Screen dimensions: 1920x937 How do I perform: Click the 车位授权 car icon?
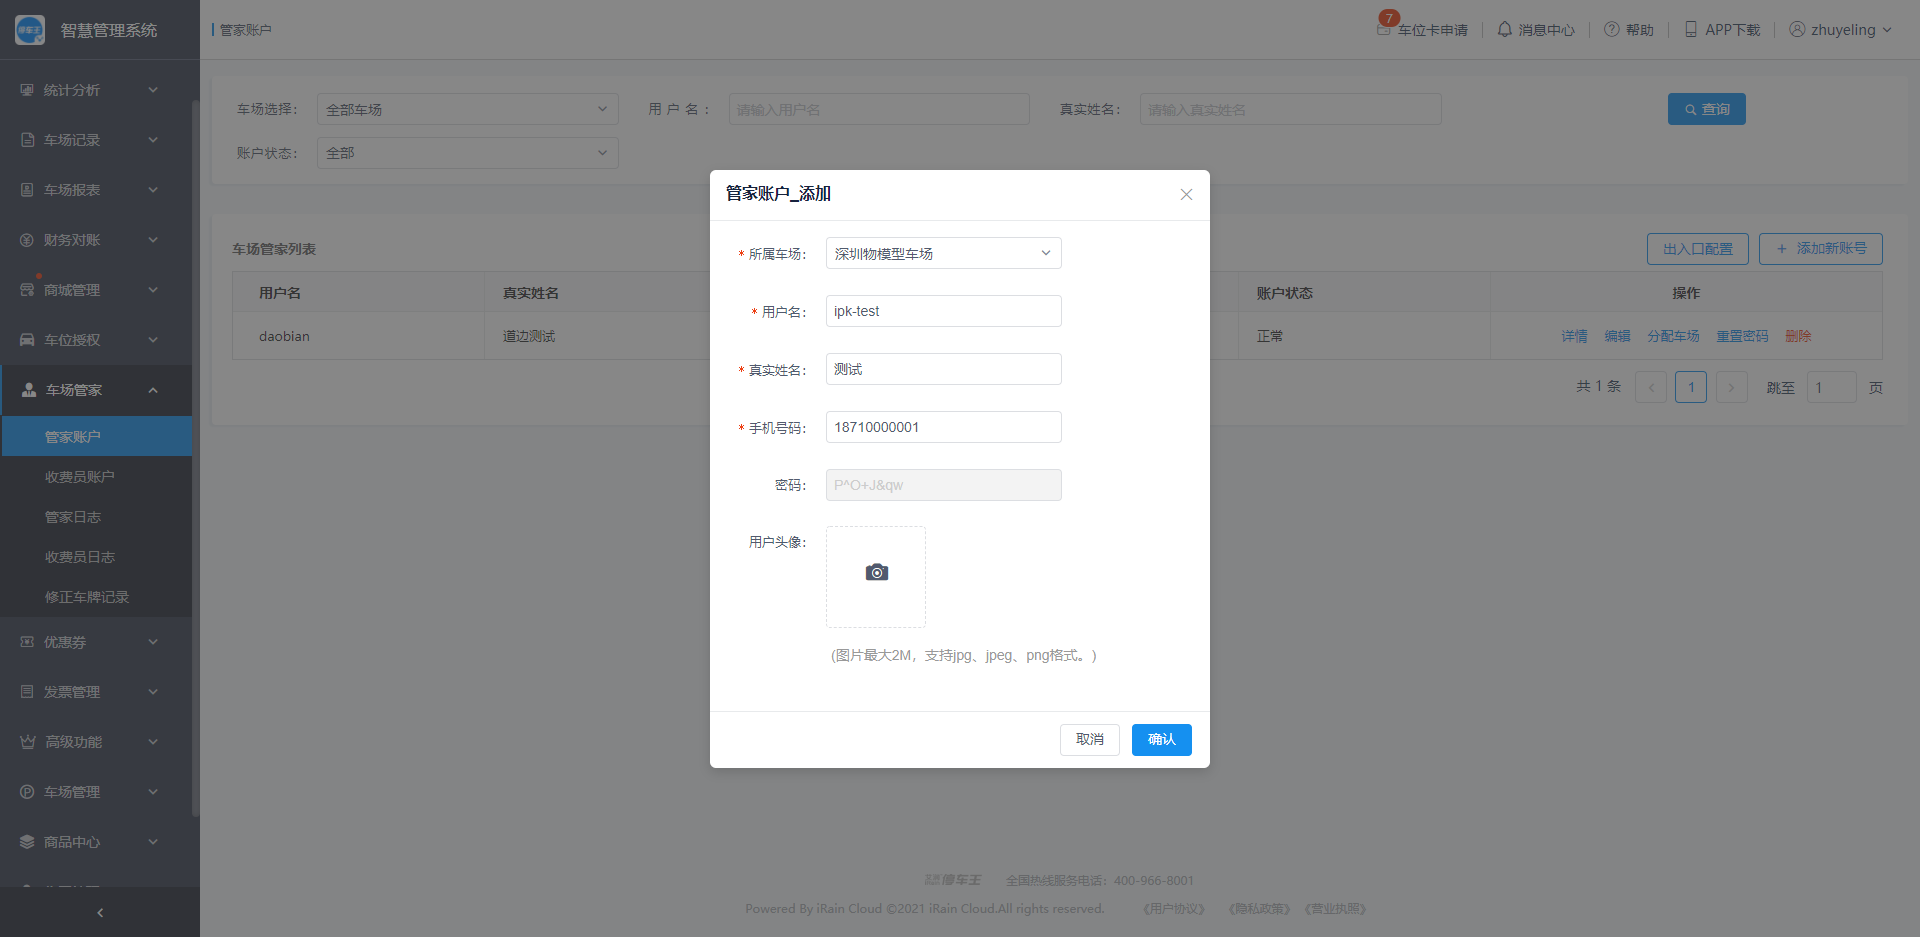coord(27,340)
